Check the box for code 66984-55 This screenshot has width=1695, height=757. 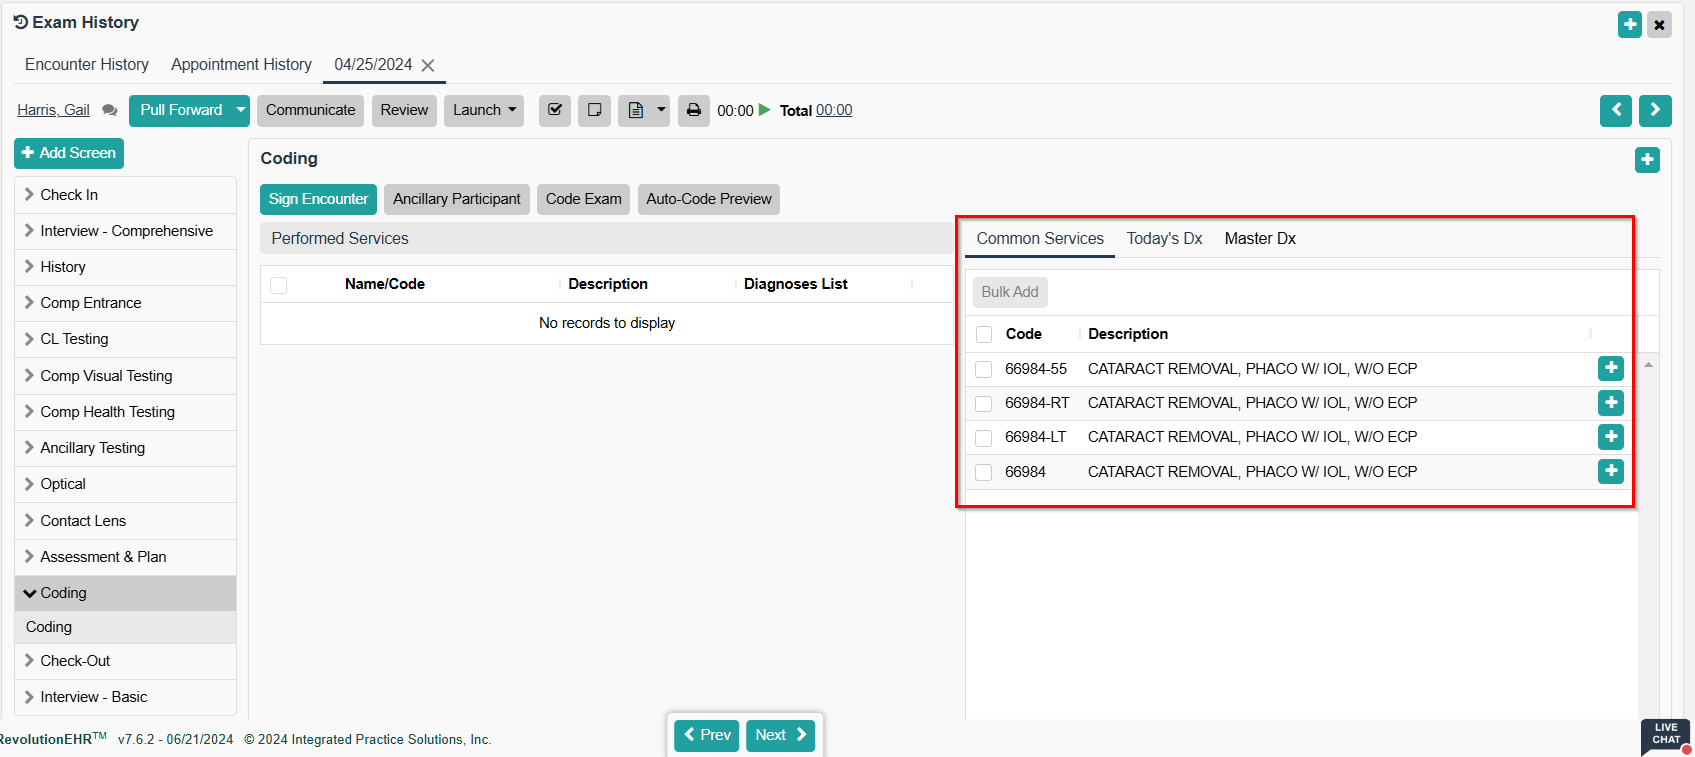984,369
